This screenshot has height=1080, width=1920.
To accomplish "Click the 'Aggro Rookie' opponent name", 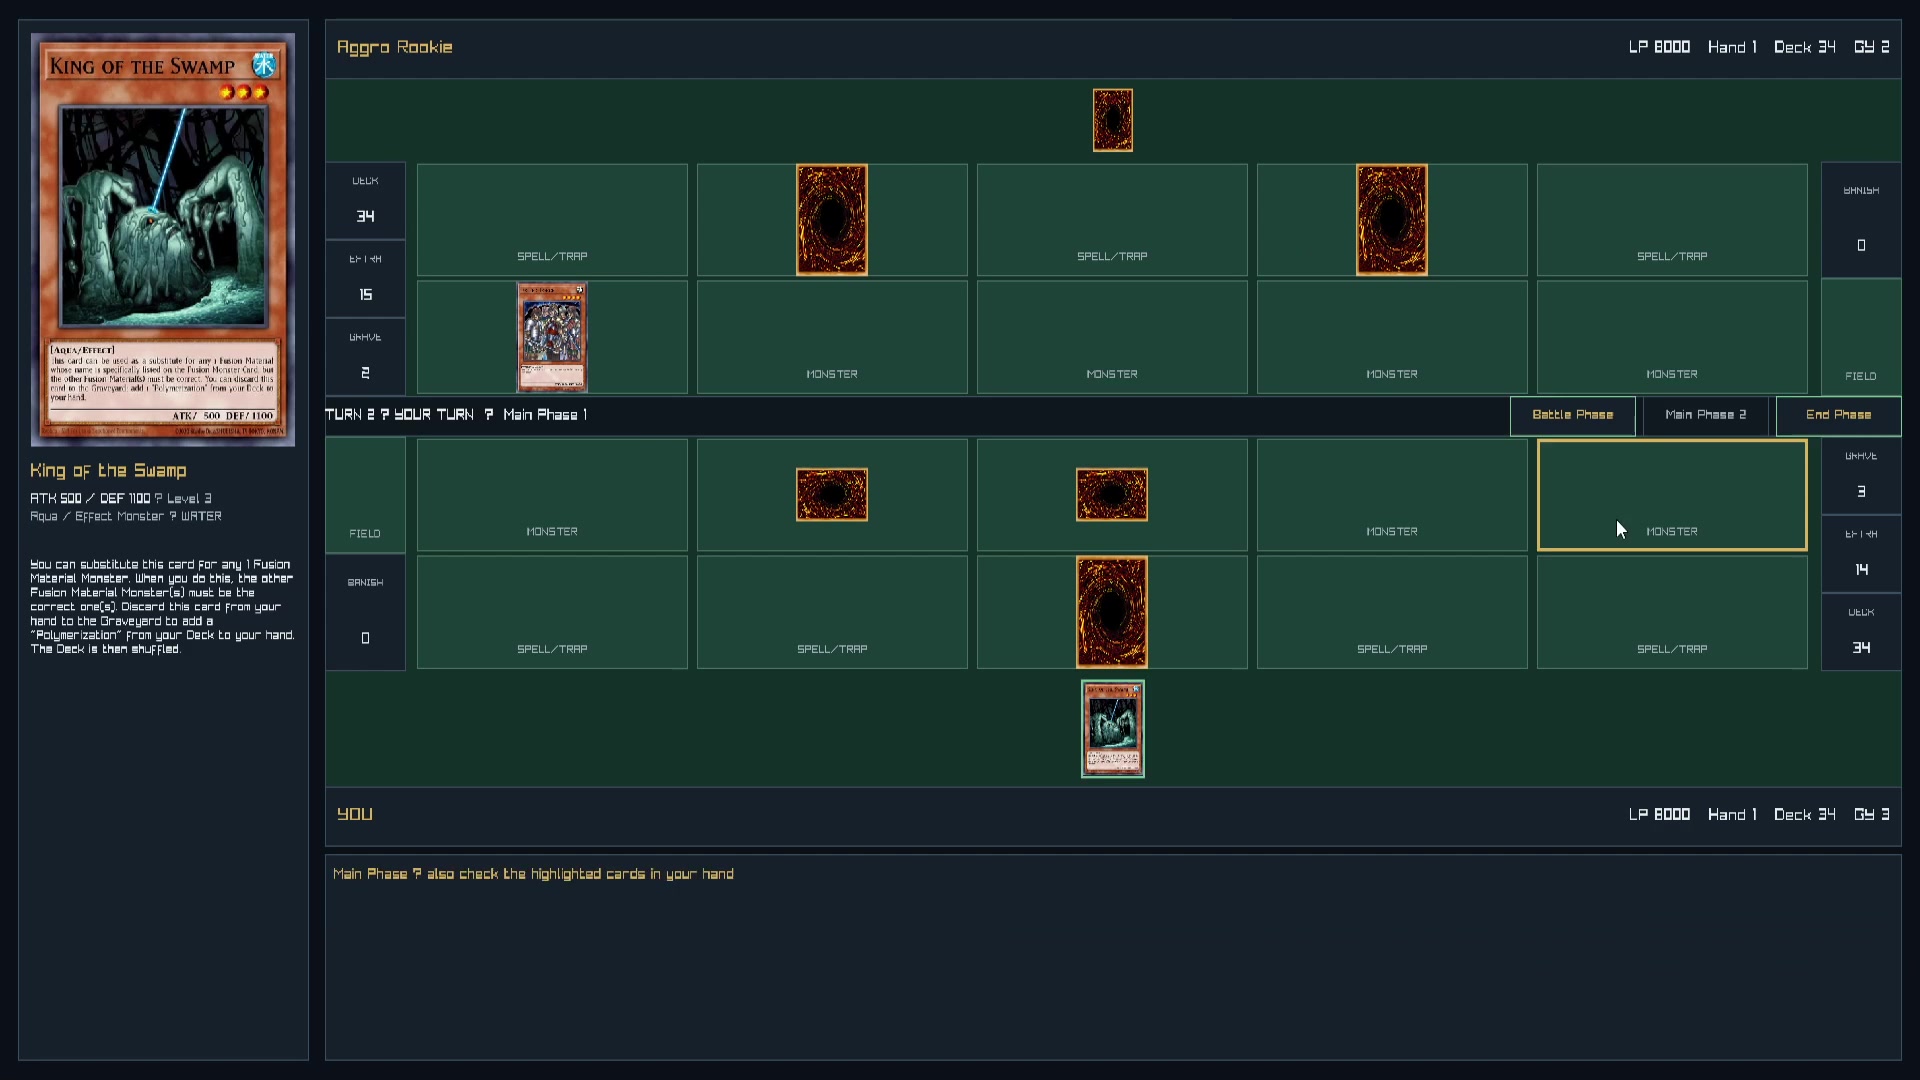I will 394,47.
